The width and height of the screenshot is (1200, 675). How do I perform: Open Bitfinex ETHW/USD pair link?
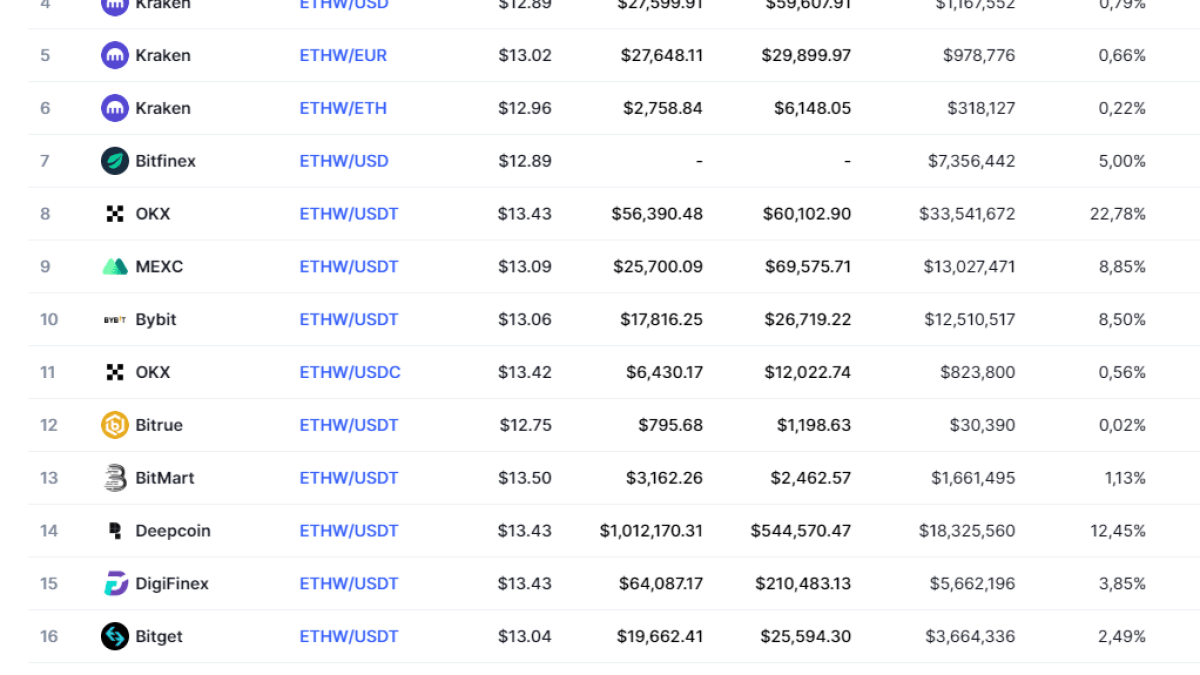click(344, 161)
